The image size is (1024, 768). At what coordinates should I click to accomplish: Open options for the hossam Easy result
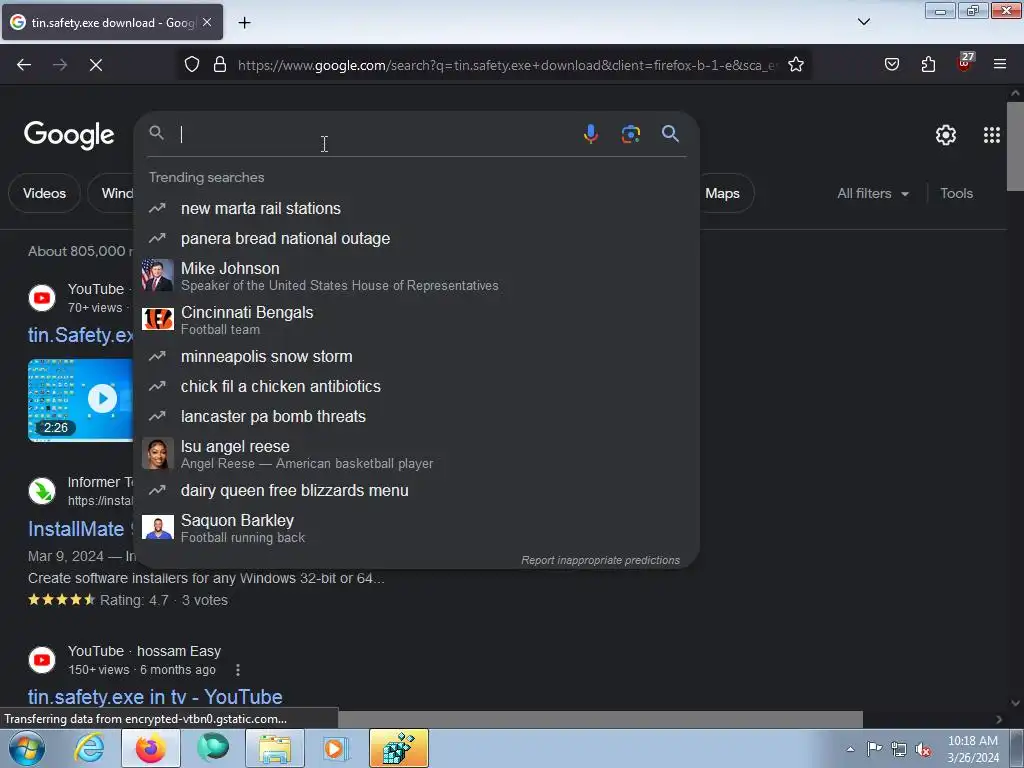(x=238, y=670)
